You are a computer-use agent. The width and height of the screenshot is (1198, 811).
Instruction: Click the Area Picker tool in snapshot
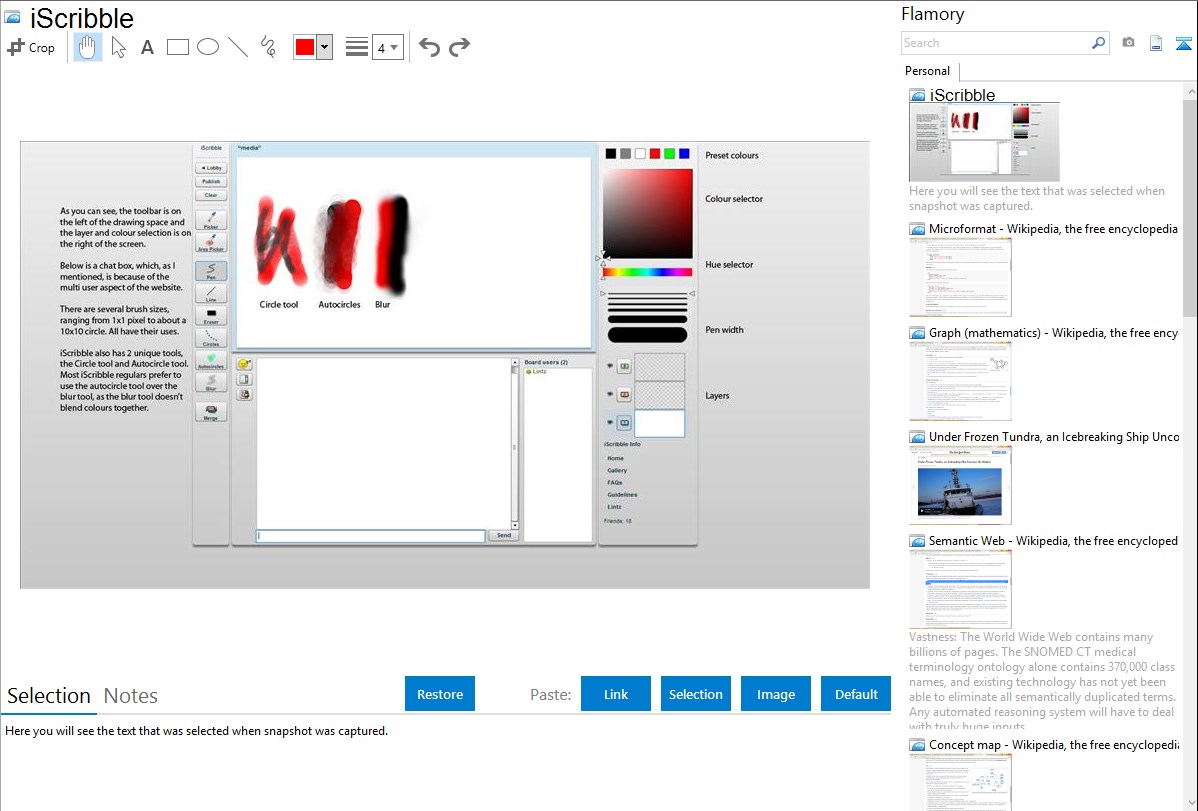pos(211,242)
